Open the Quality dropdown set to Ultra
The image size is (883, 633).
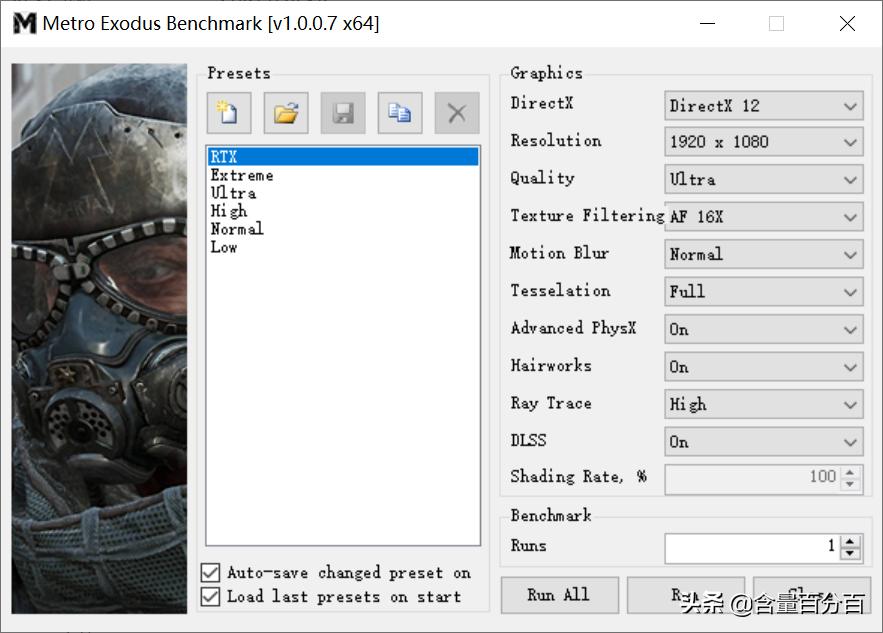point(763,180)
